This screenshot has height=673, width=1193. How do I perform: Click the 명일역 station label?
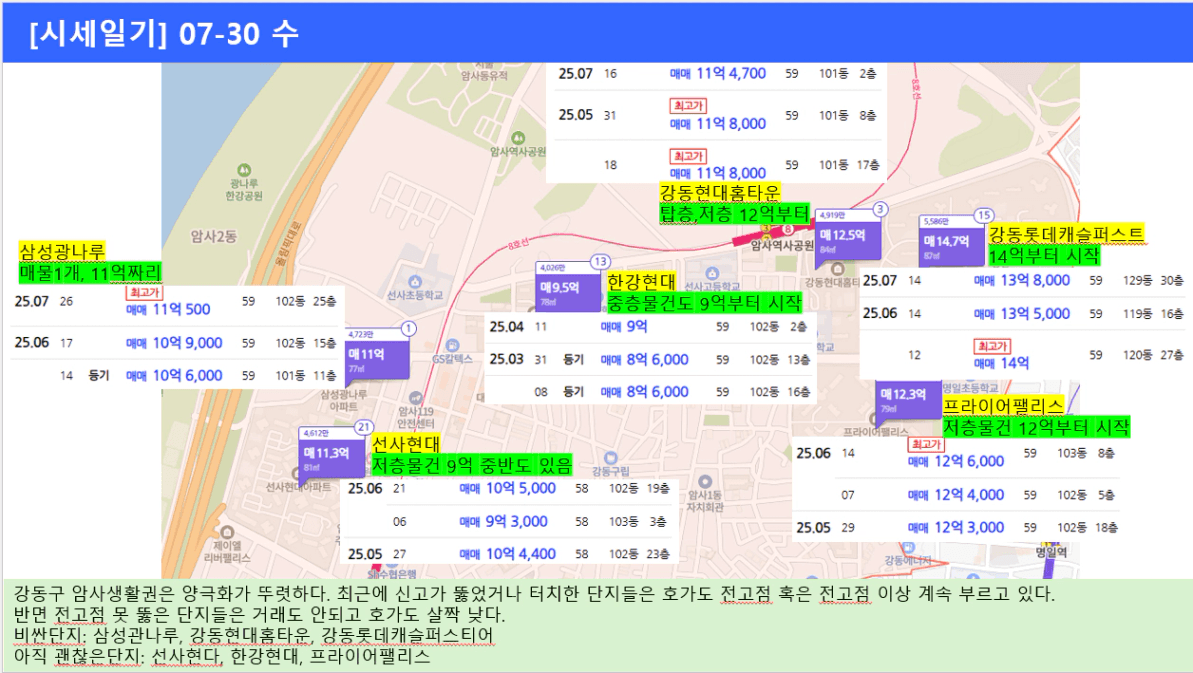(1051, 552)
